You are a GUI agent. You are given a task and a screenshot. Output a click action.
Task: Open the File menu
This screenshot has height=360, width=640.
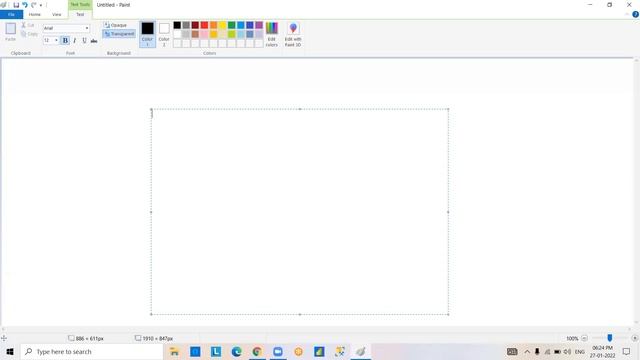[x=11, y=14]
